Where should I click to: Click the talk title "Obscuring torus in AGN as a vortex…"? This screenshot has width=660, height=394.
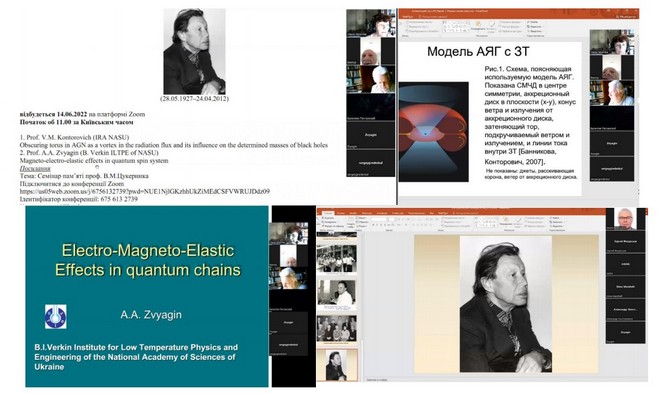[x=174, y=145]
